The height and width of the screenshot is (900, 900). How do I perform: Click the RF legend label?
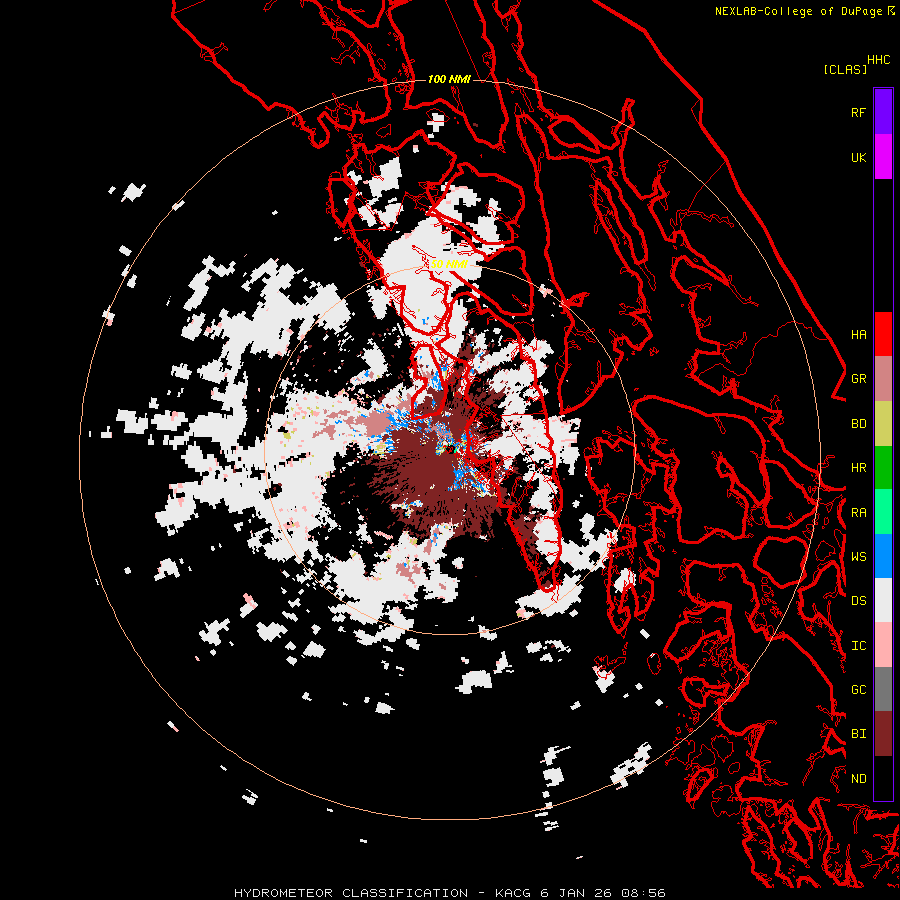click(x=858, y=112)
